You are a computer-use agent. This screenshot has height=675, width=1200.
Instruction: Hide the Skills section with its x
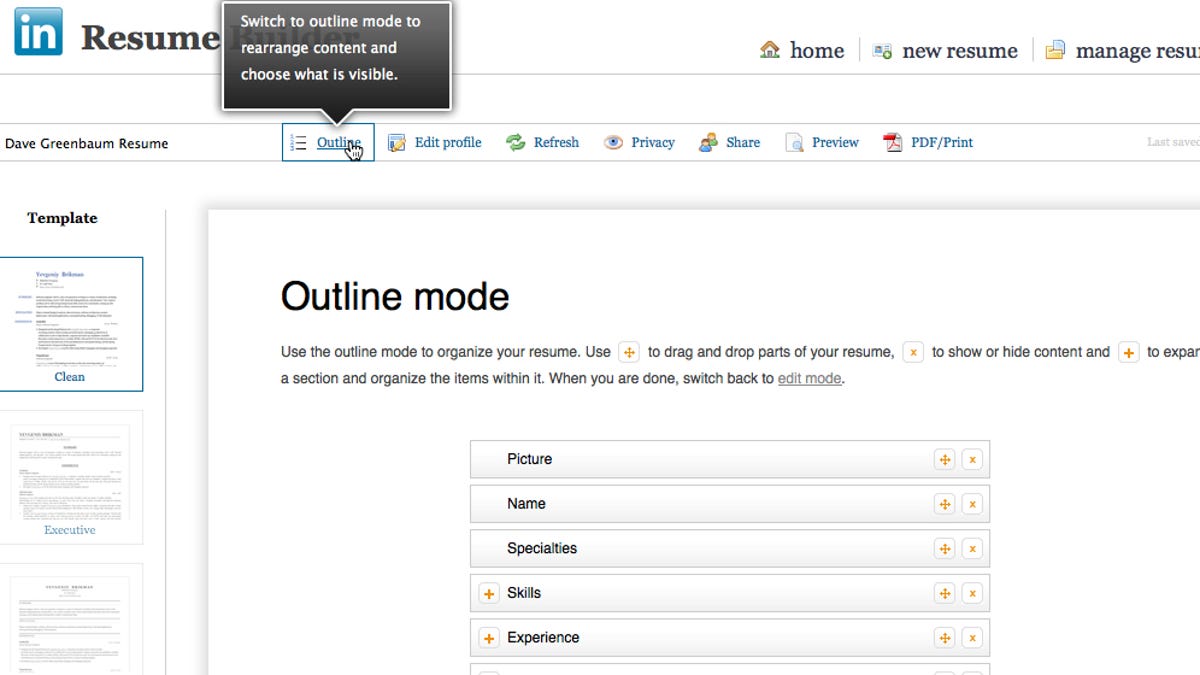click(972, 593)
